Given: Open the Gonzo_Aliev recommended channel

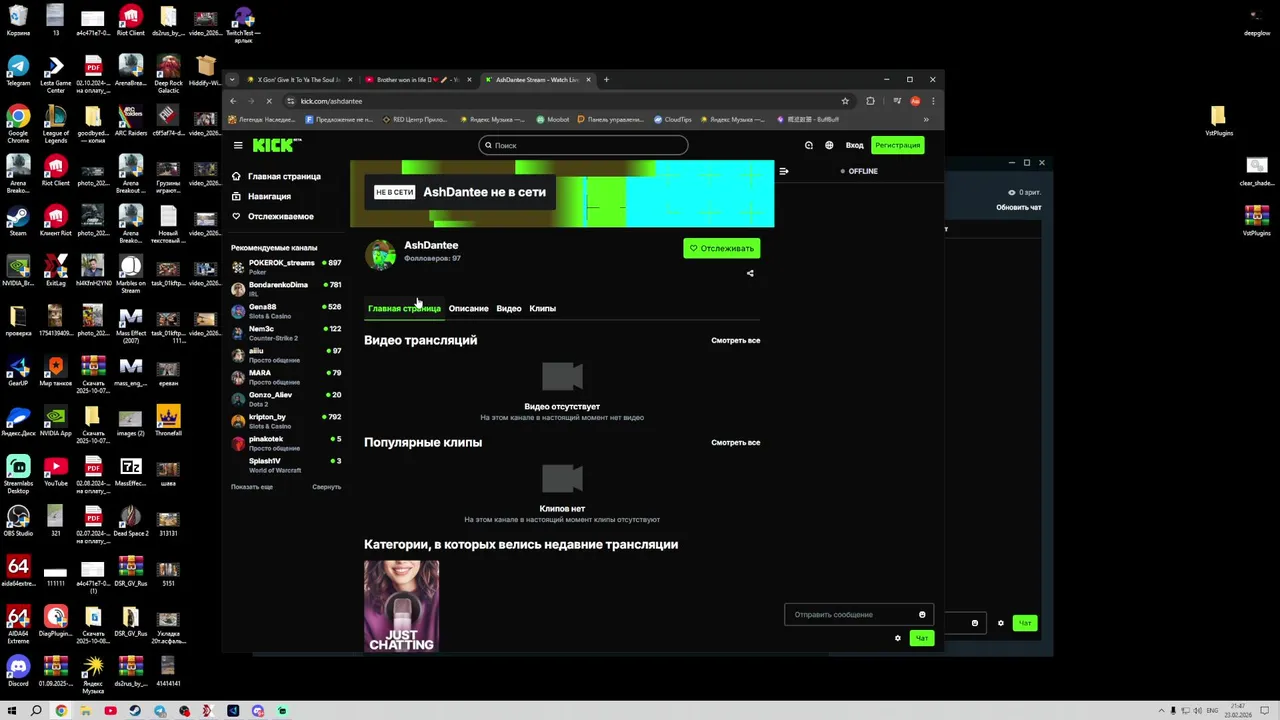Looking at the screenshot, I should click(286, 399).
